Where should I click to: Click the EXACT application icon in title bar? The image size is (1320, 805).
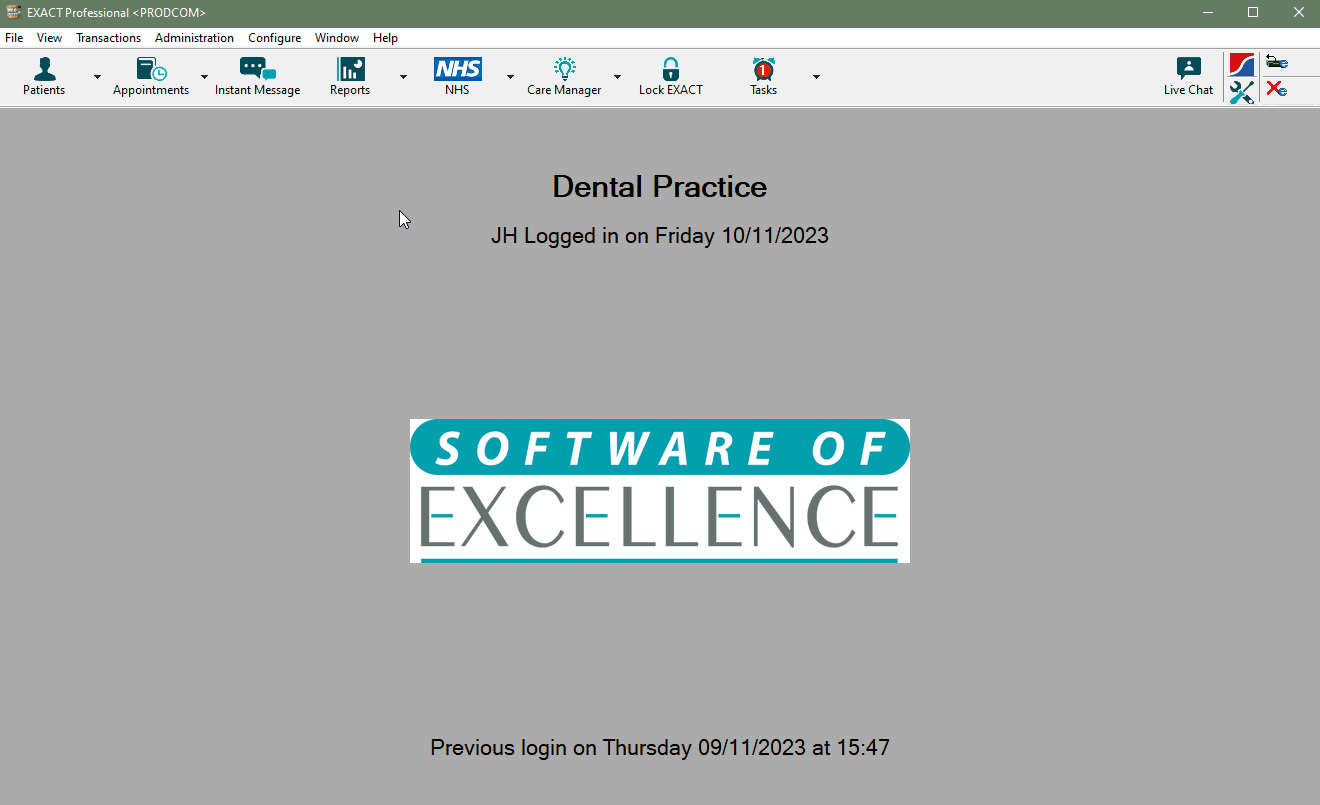[13, 12]
